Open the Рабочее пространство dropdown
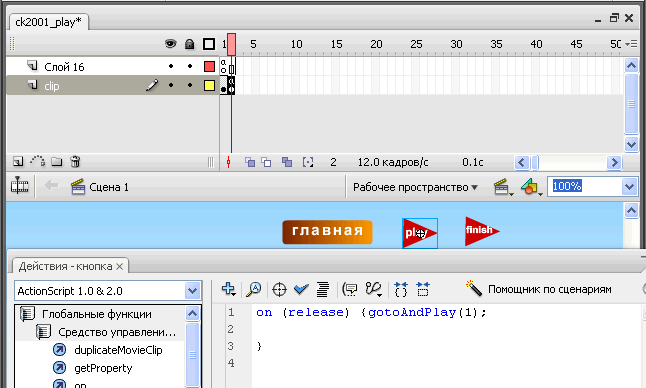 [x=415, y=187]
